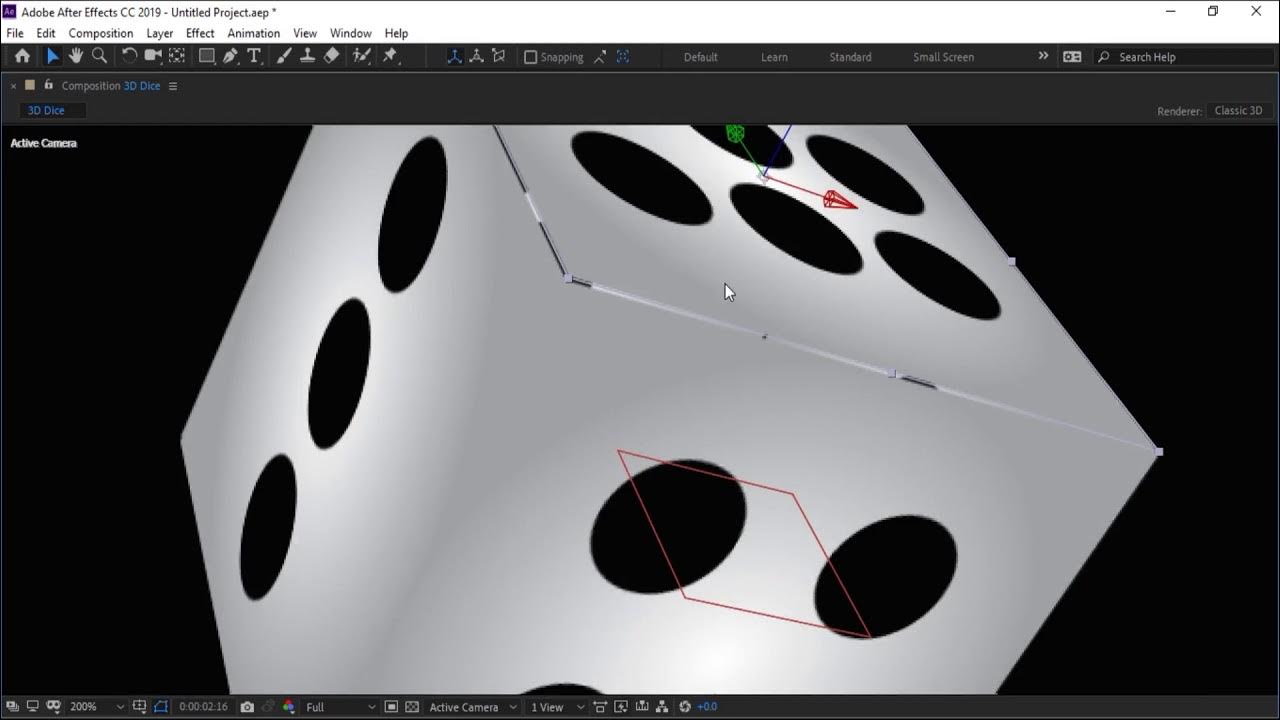
Task: Select the Selection (arrow) tool
Action: point(53,57)
